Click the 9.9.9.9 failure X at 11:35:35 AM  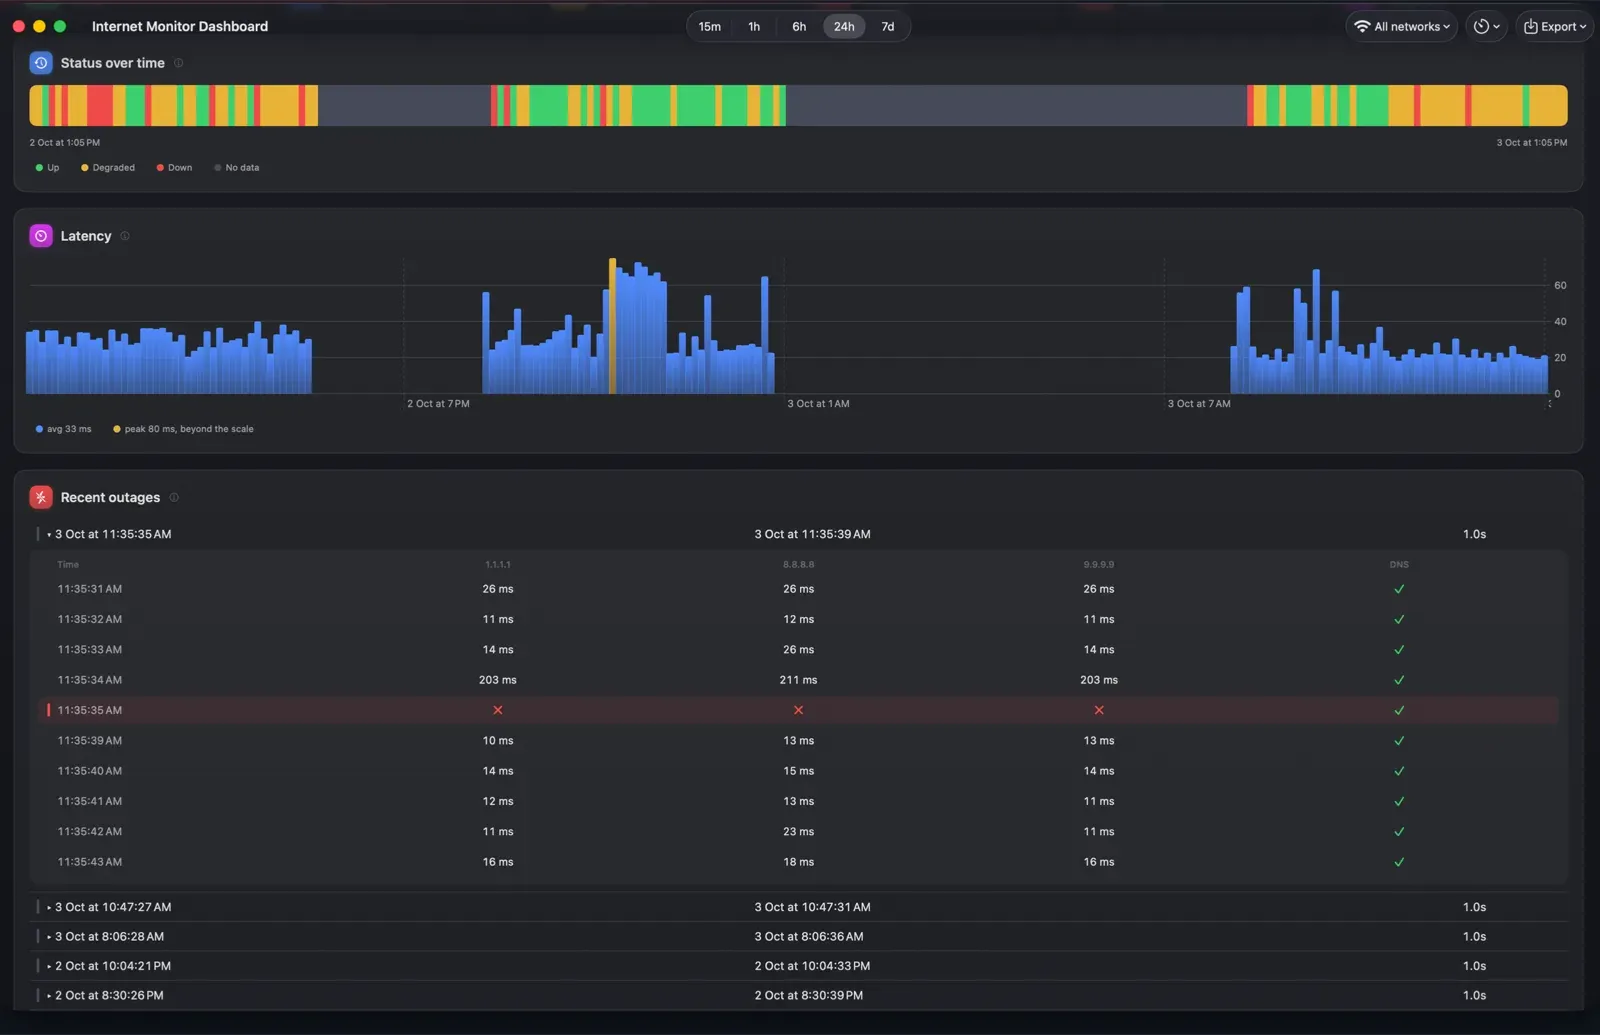tap(1099, 710)
